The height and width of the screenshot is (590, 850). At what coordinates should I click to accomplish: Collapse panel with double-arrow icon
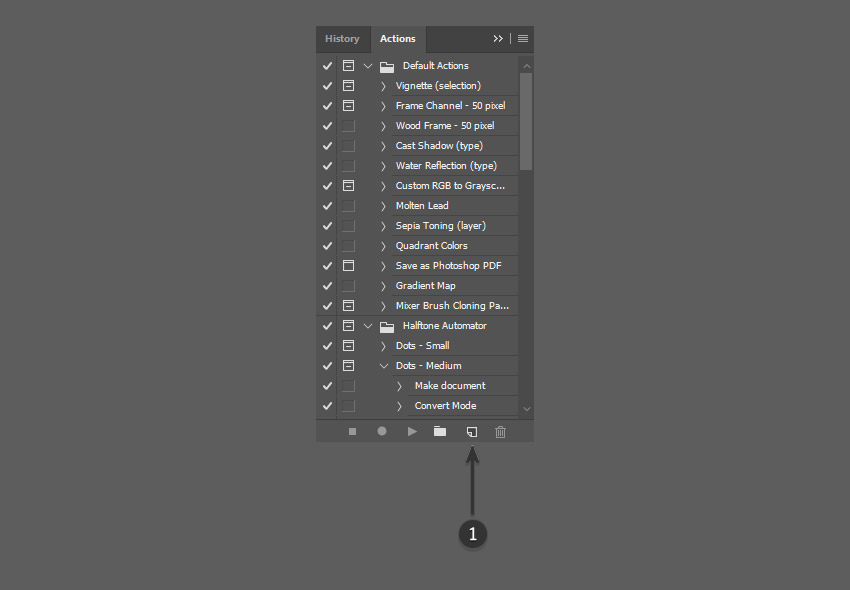[x=498, y=39]
